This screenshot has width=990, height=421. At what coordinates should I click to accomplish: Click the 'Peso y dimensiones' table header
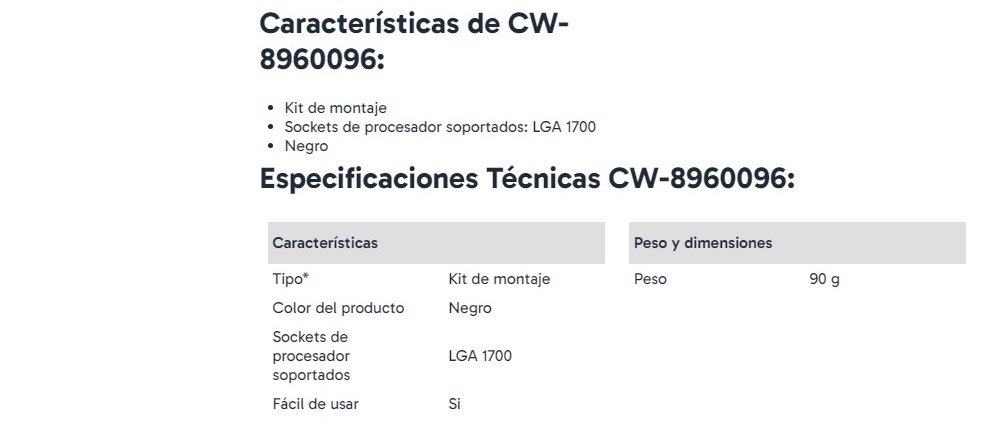[702, 243]
